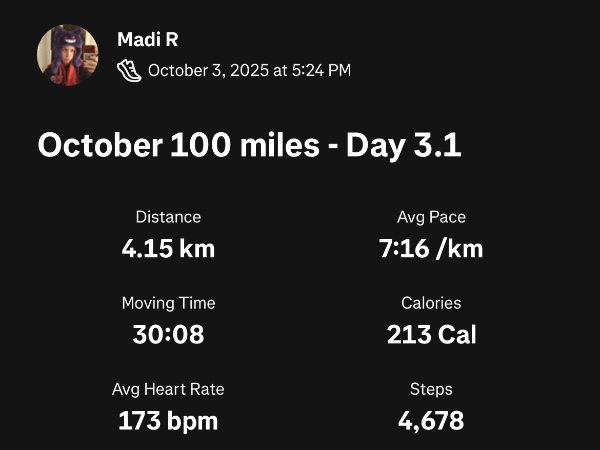Open the Madi R athlete name link

pos(146,40)
